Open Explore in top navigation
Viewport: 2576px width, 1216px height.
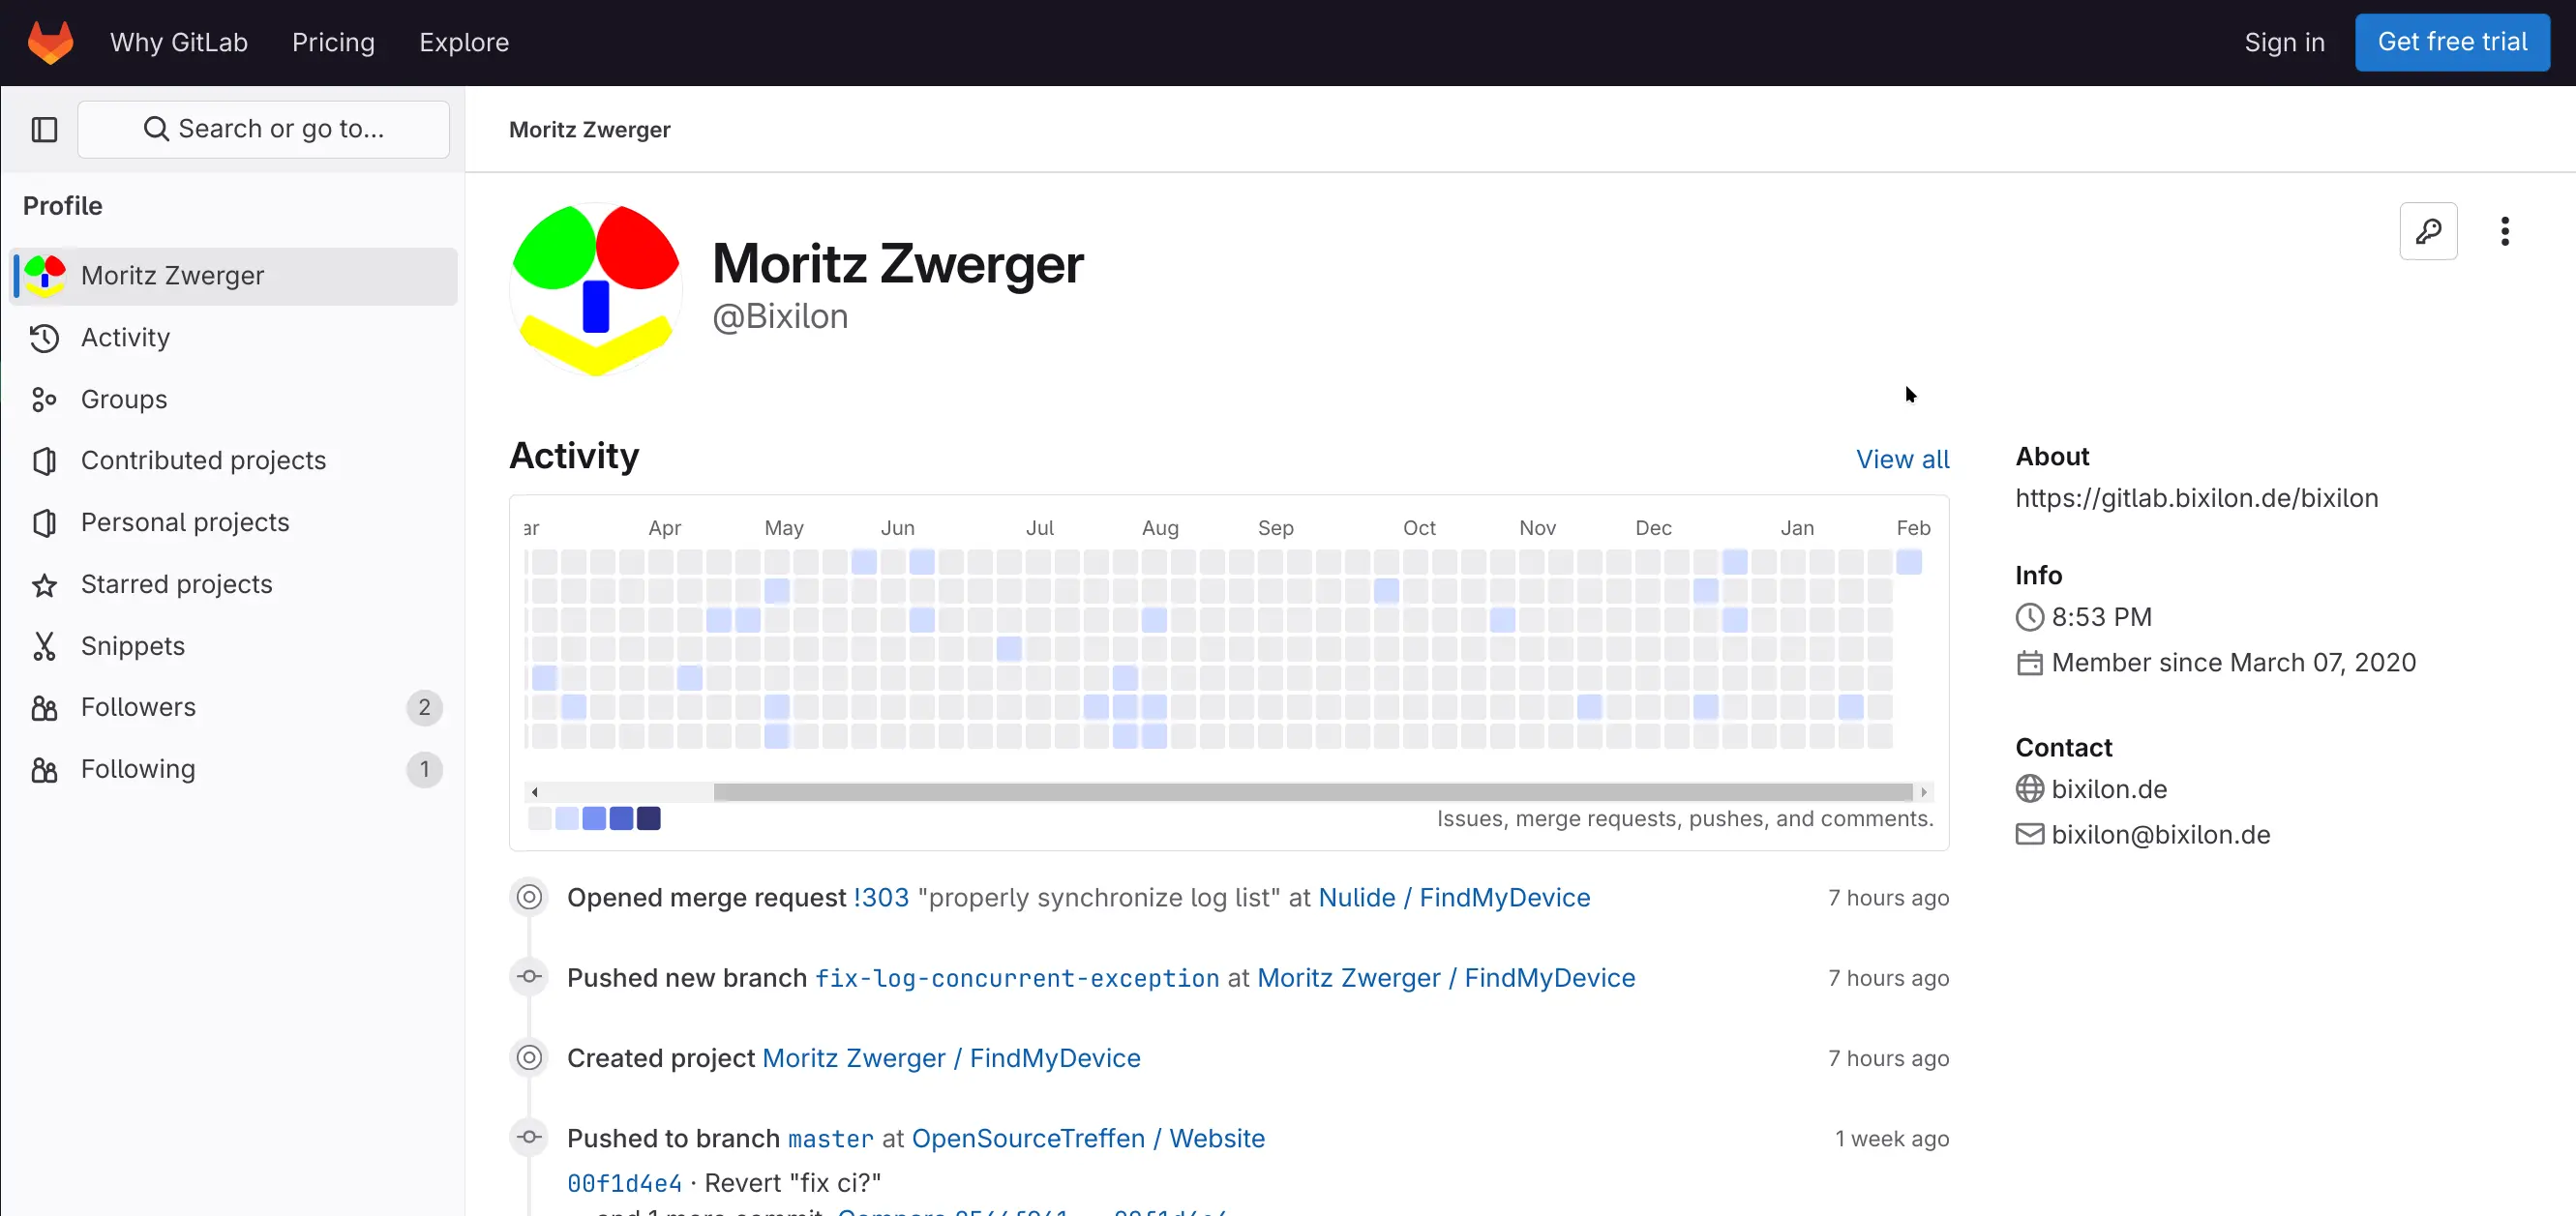(464, 42)
